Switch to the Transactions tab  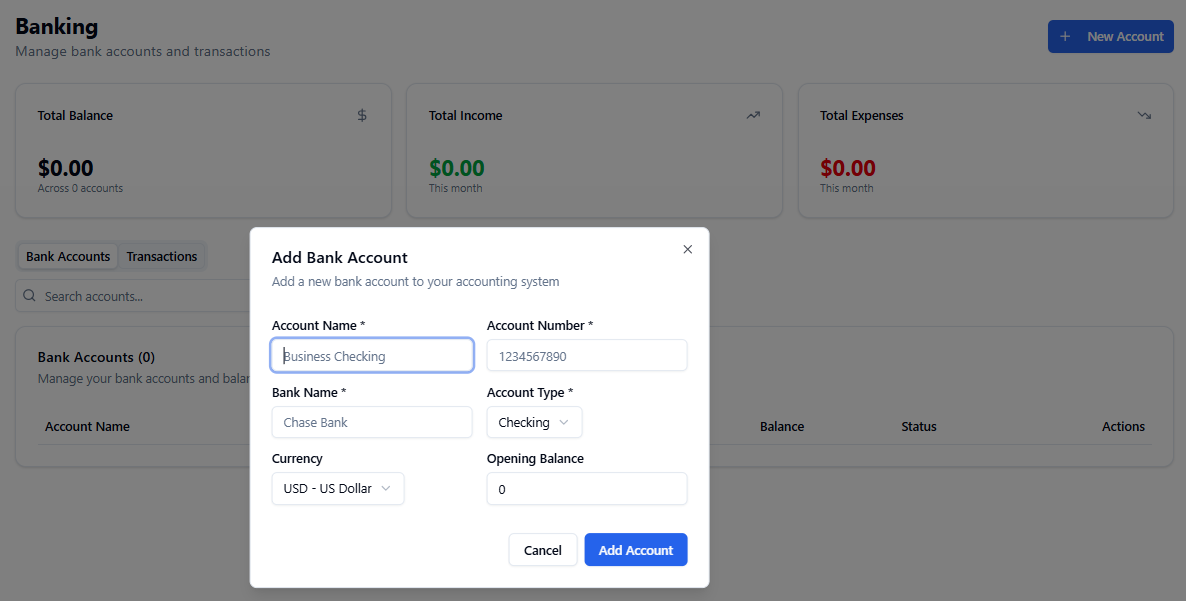162,257
